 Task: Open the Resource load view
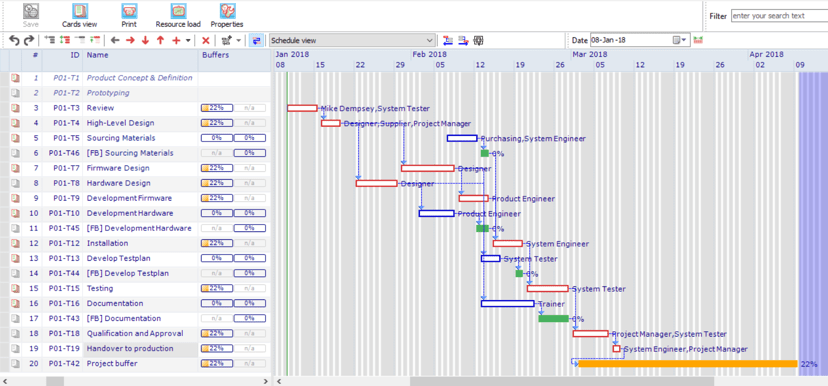(x=178, y=16)
